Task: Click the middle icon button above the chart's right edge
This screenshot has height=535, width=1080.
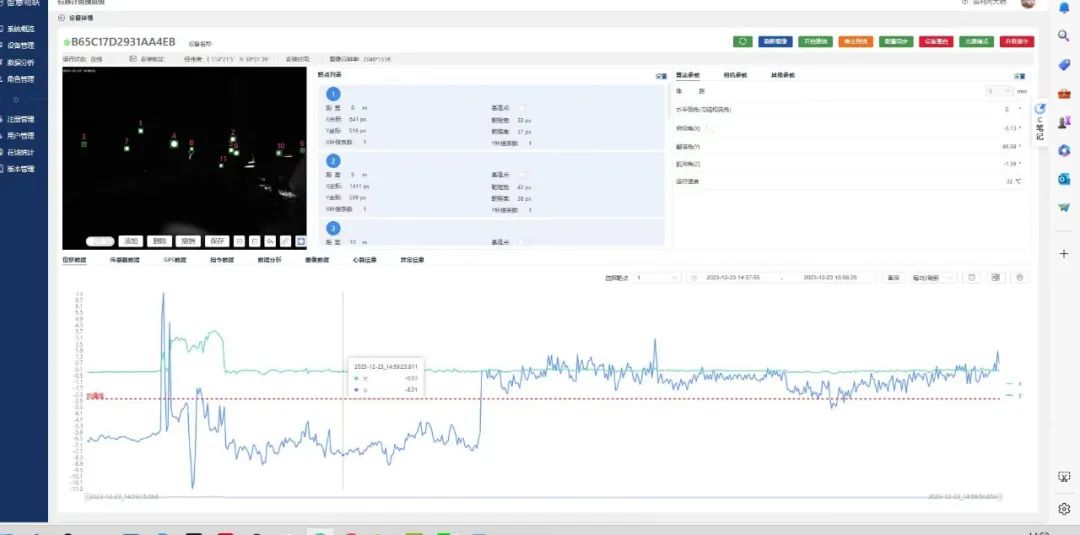Action: click(995, 277)
